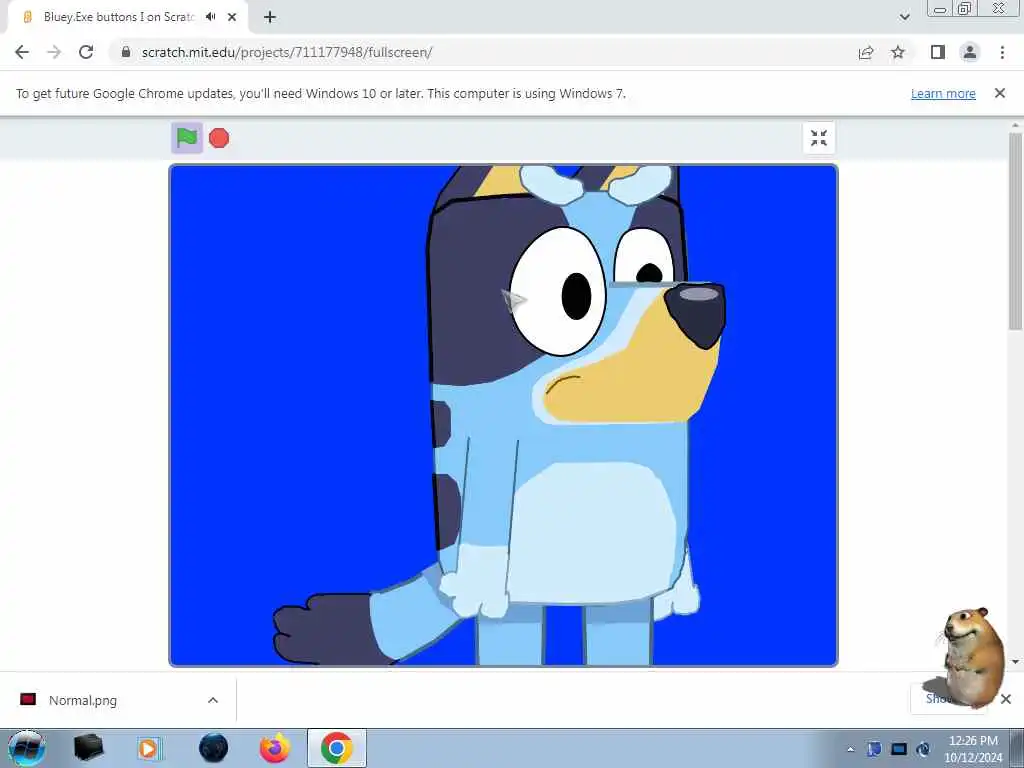The image size is (1024, 768).
Task: View site information lock icon
Action: (126, 52)
